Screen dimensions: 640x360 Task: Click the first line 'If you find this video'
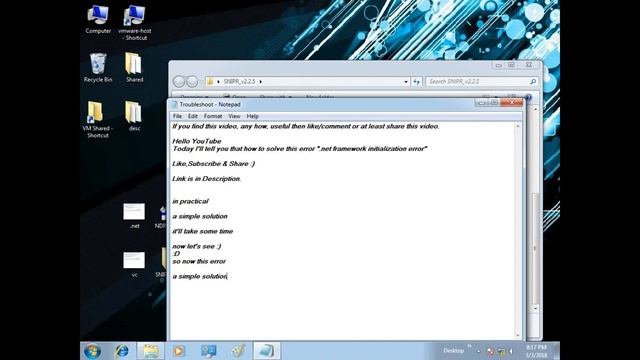306,127
